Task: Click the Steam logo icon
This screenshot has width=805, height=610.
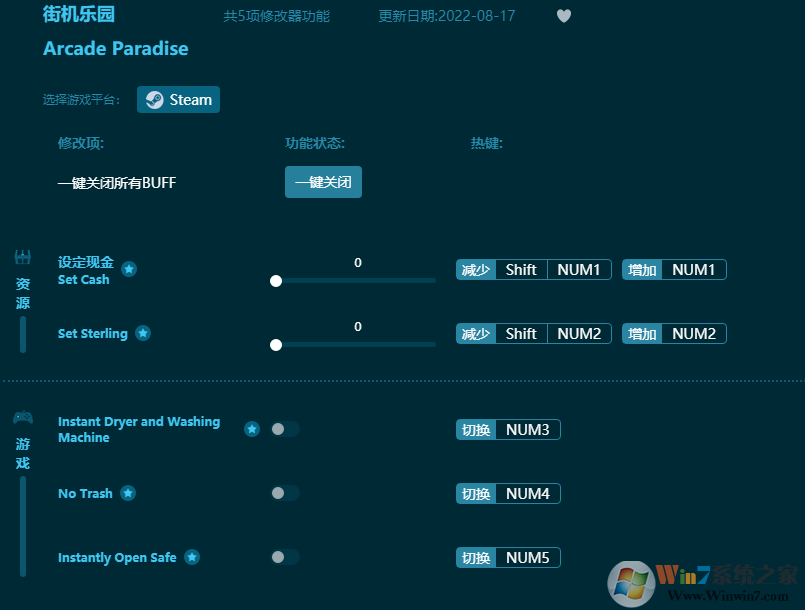Action: 155,100
